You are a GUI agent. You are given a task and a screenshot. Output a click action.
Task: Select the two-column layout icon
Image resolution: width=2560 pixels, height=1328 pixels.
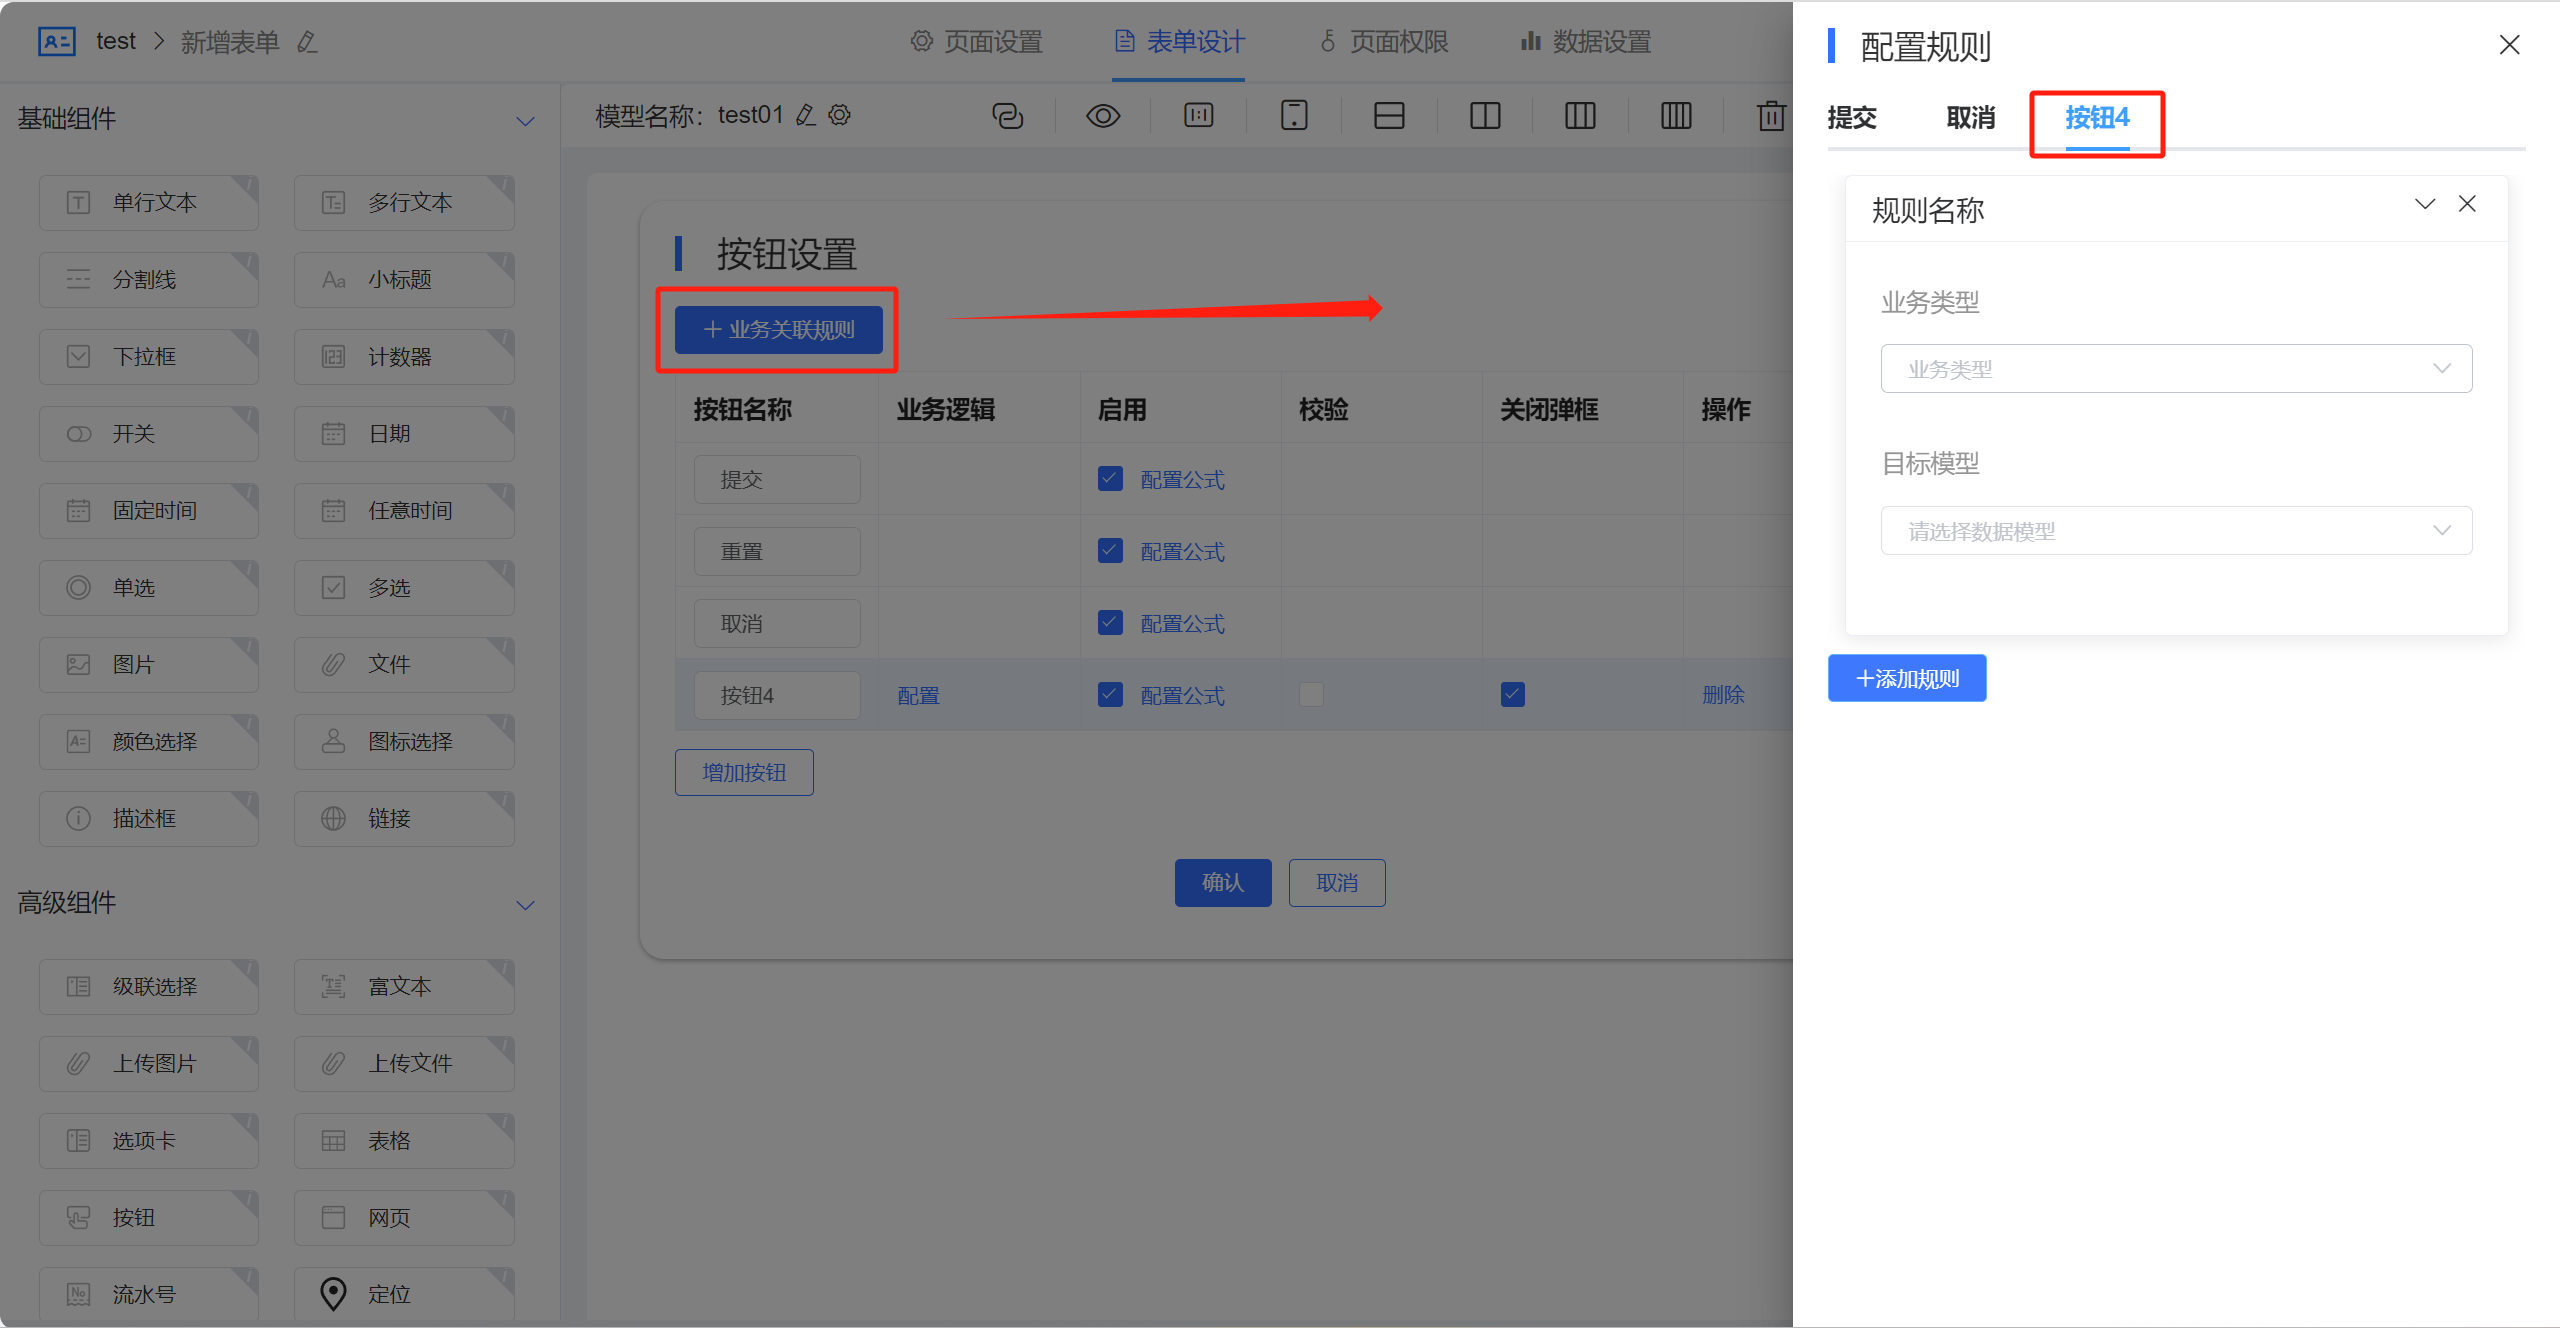[x=1484, y=115]
